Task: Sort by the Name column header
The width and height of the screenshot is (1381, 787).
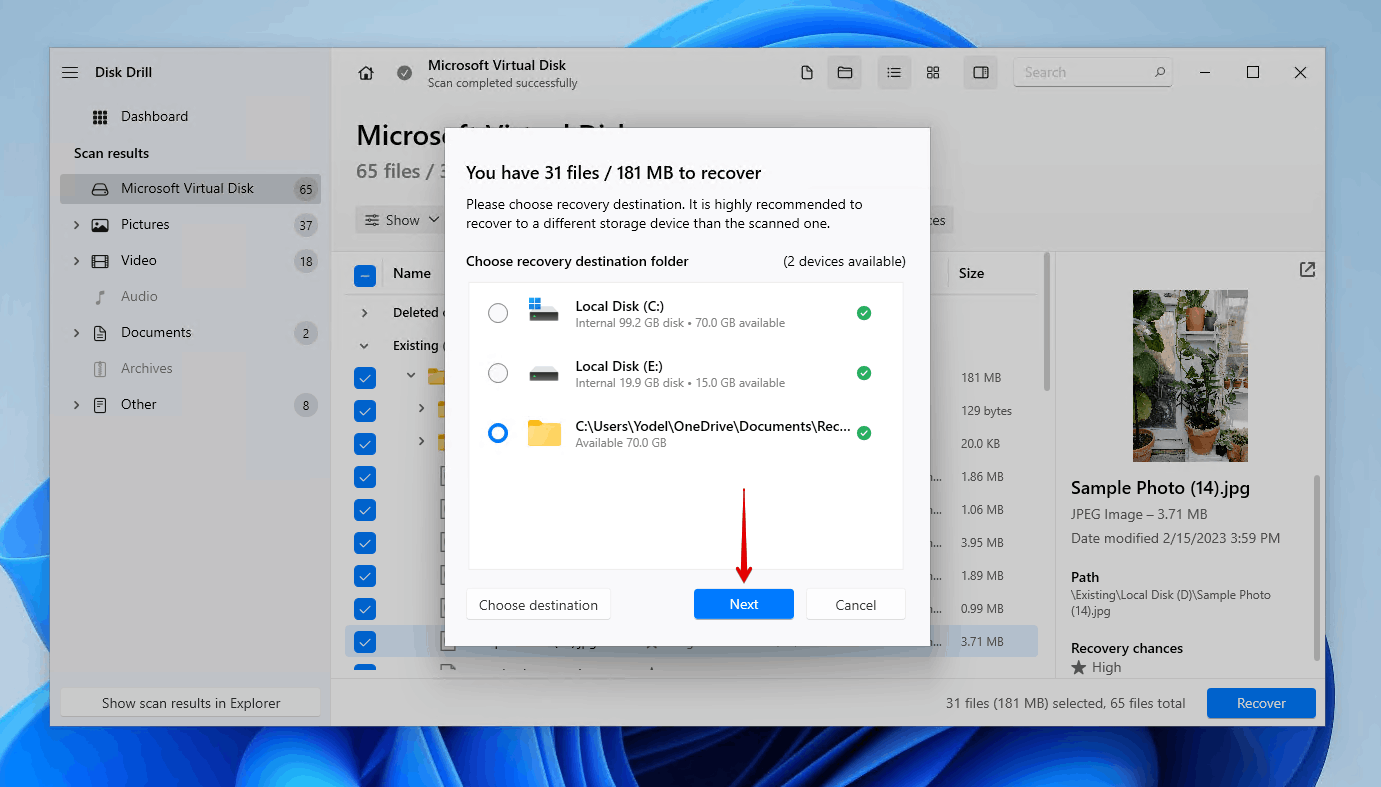Action: tap(412, 273)
